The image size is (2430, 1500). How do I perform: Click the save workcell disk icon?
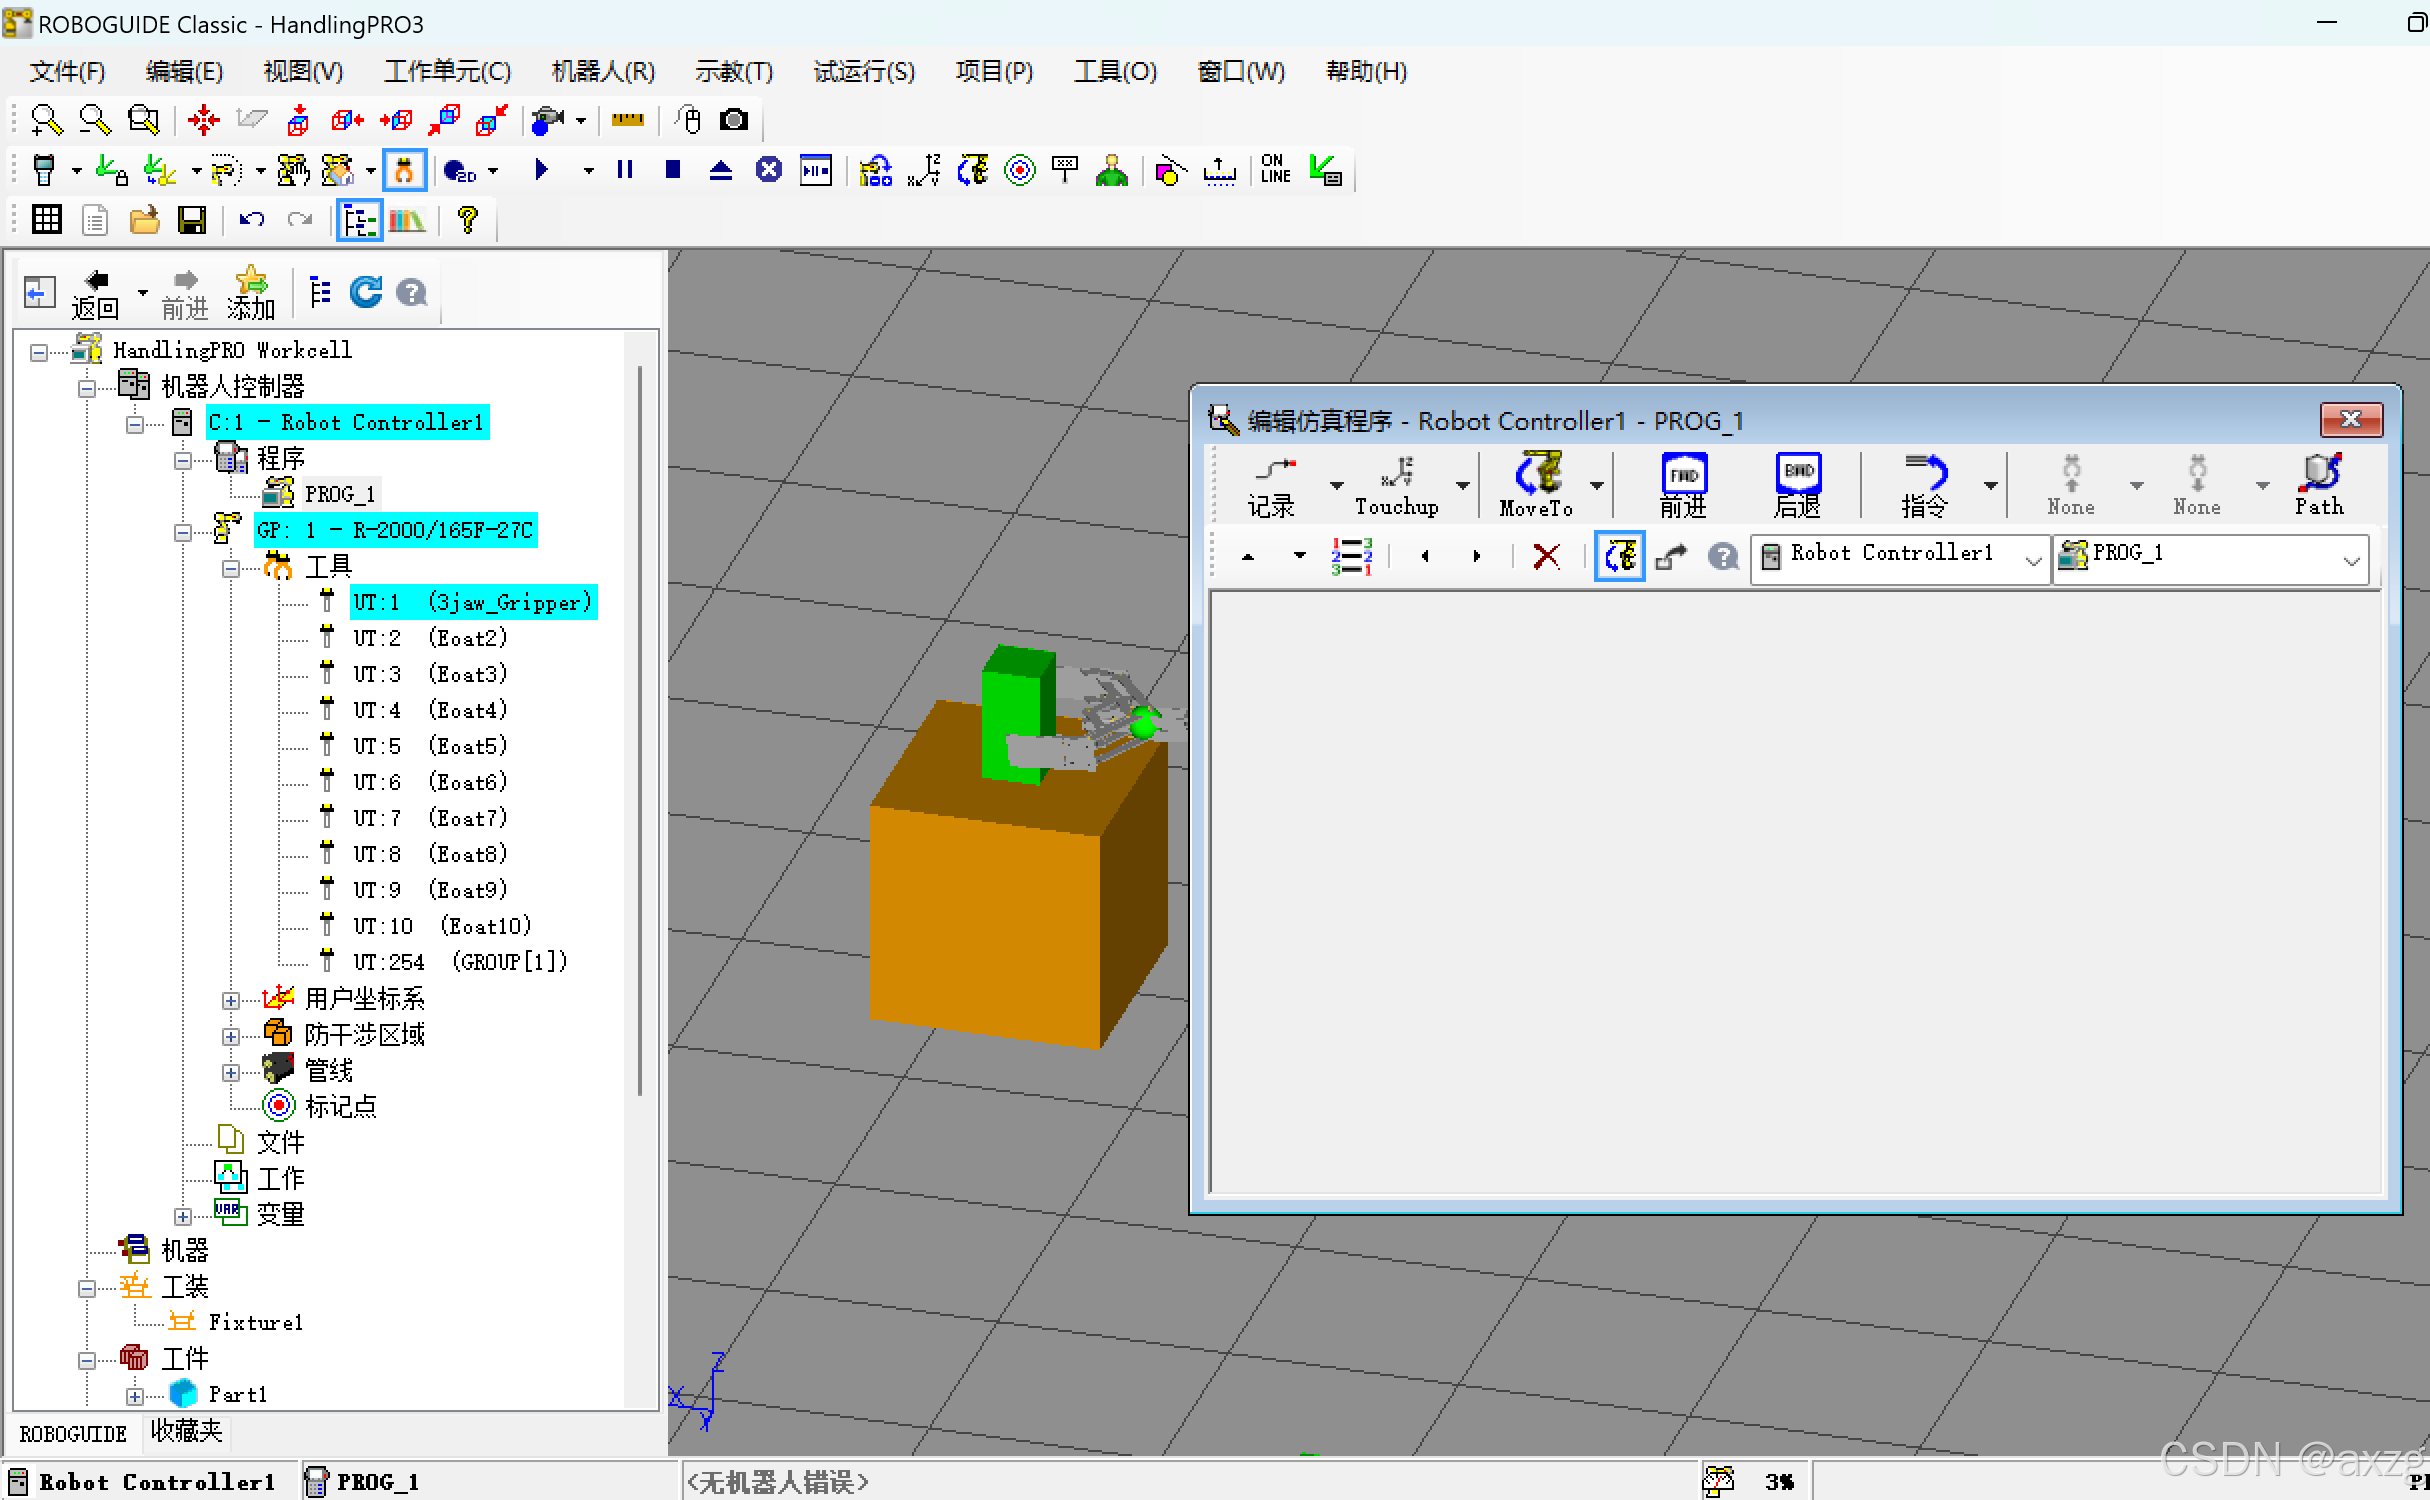point(191,220)
